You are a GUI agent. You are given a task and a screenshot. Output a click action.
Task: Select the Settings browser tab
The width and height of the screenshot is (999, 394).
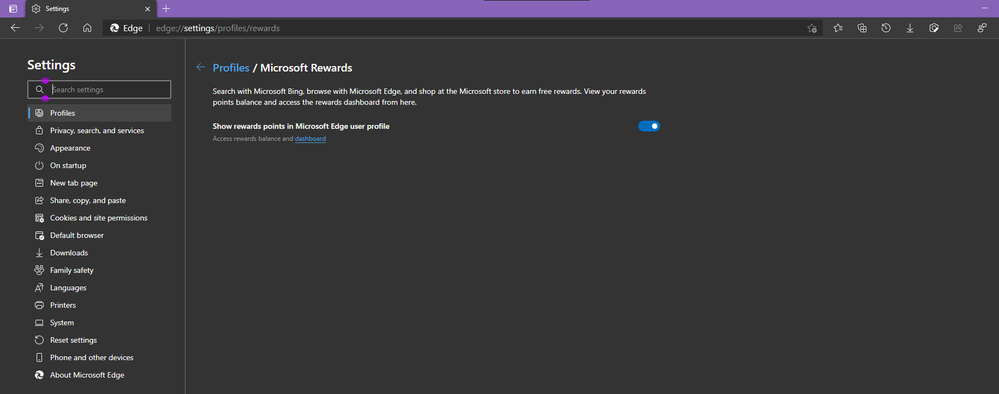[x=91, y=9]
